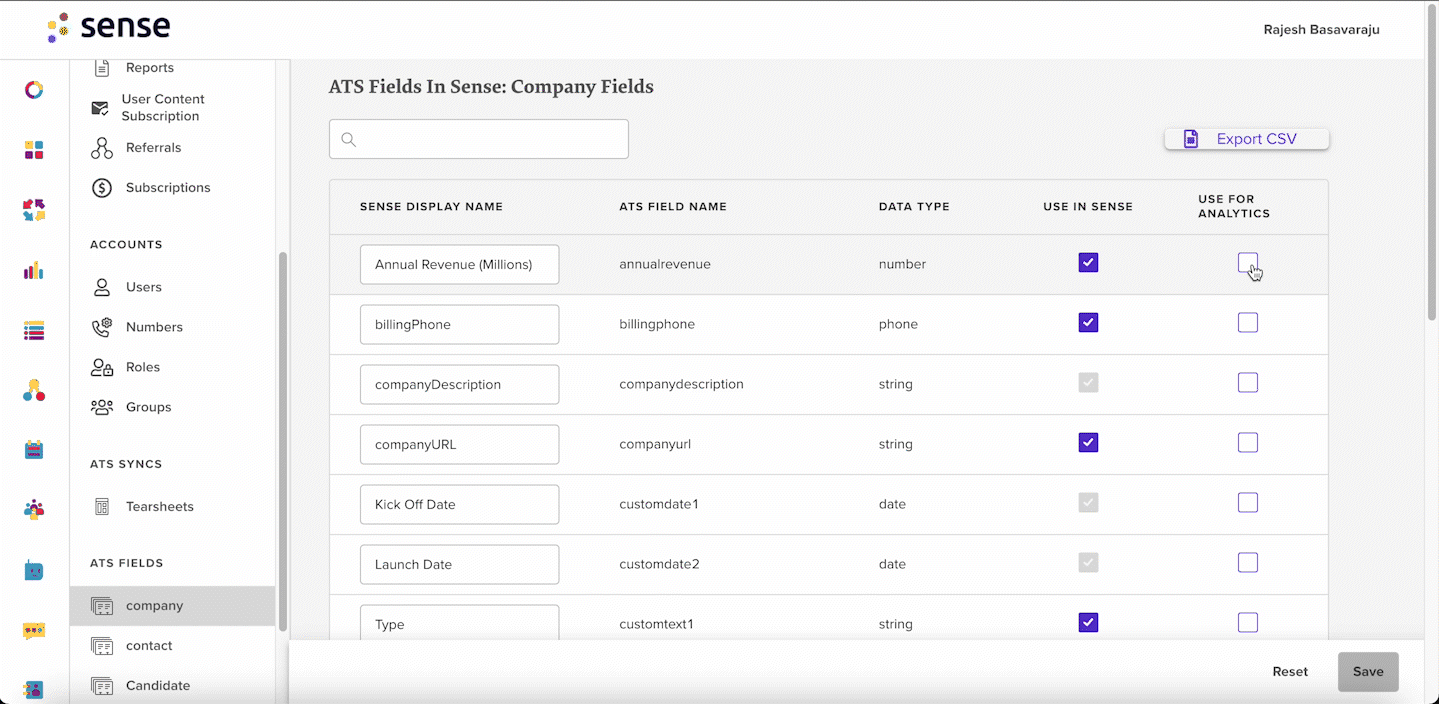
Task: Focus the company fields search box
Action: coord(479,139)
